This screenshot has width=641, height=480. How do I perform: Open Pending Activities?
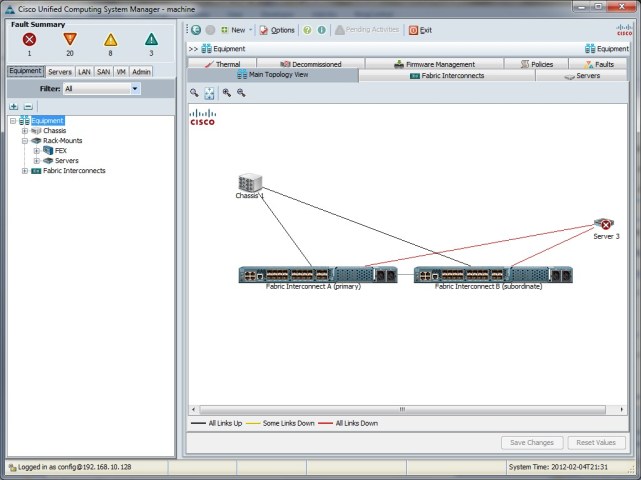pyautogui.click(x=367, y=30)
